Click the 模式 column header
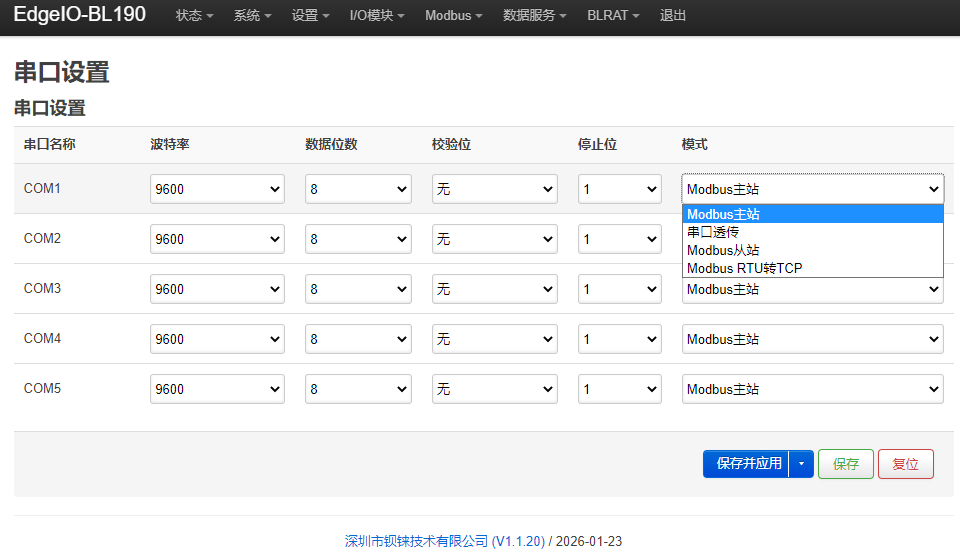 click(694, 145)
